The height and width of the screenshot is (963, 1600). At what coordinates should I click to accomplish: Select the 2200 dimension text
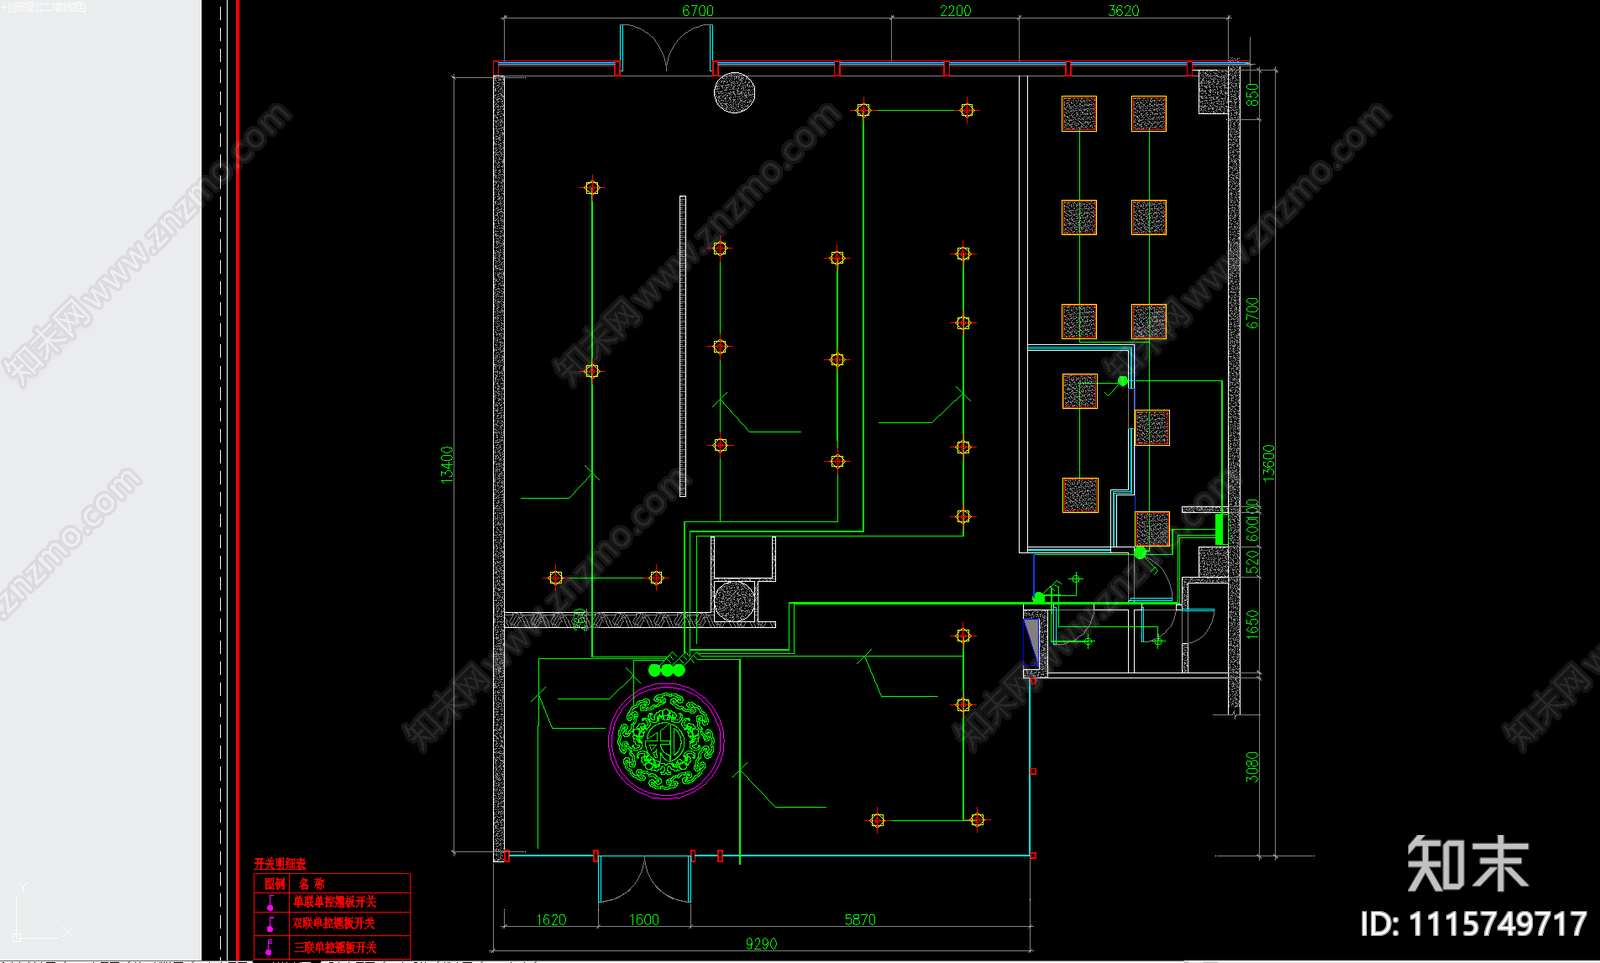[955, 11]
